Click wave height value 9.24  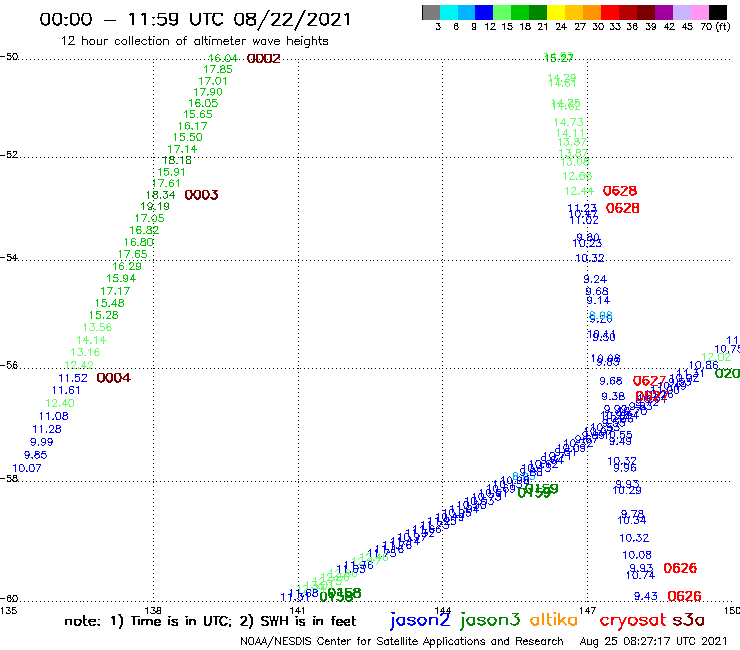[x=595, y=279]
